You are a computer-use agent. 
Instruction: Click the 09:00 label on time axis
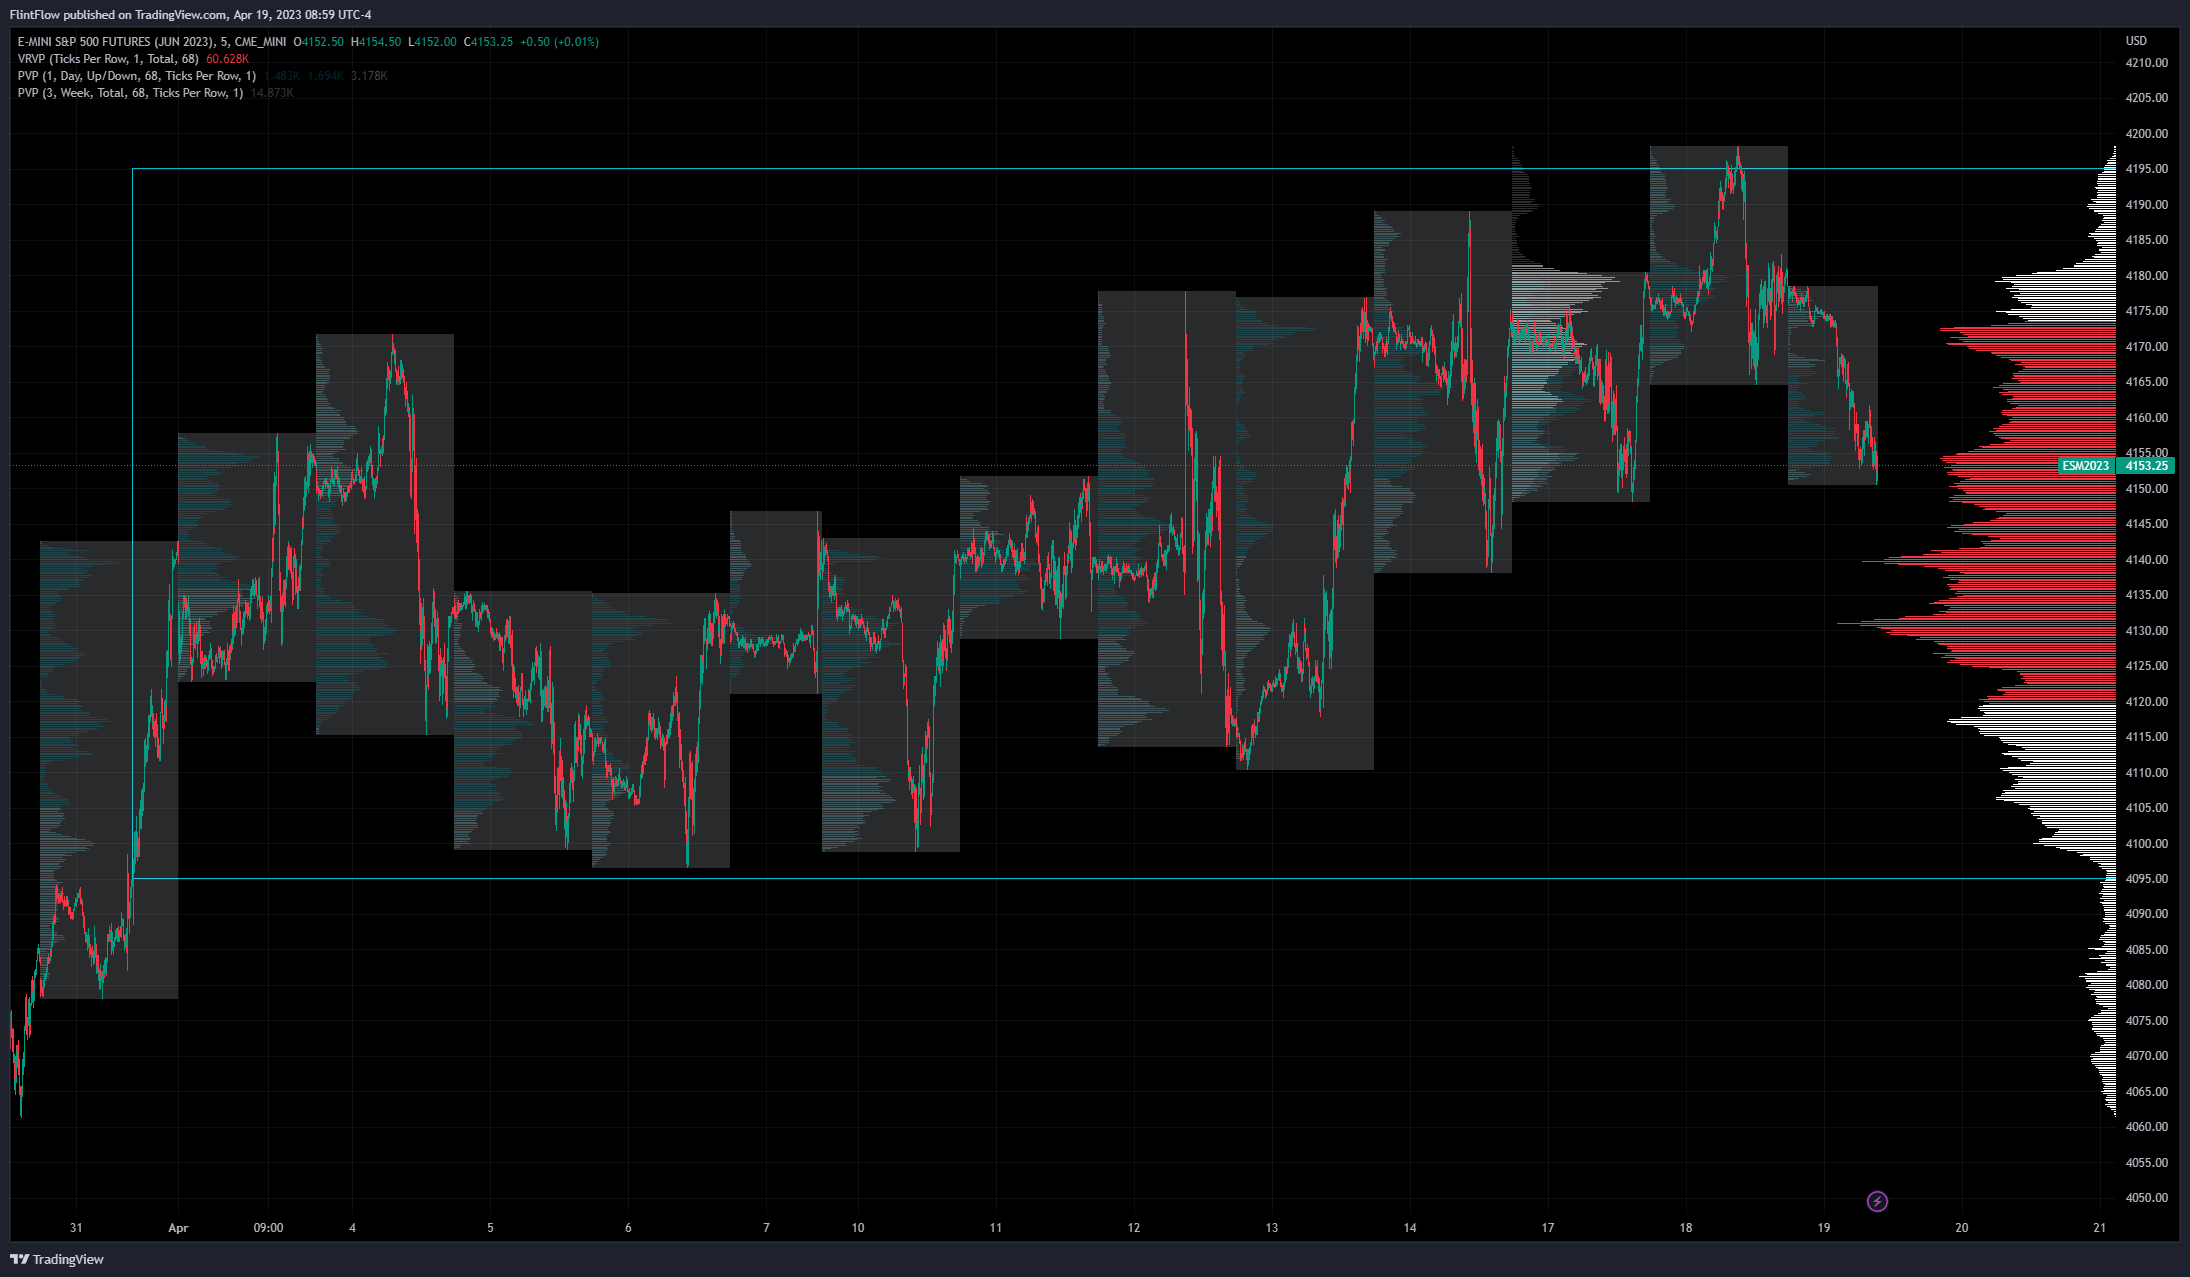coord(268,1228)
